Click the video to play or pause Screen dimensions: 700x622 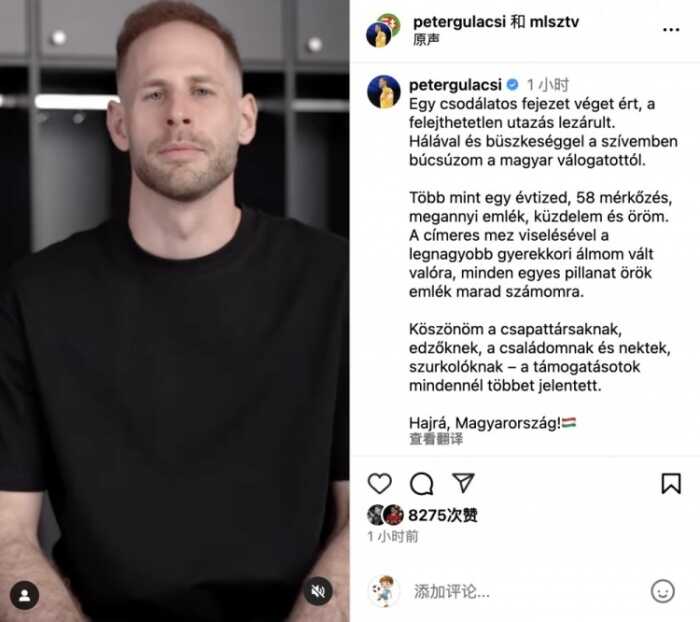(175, 311)
